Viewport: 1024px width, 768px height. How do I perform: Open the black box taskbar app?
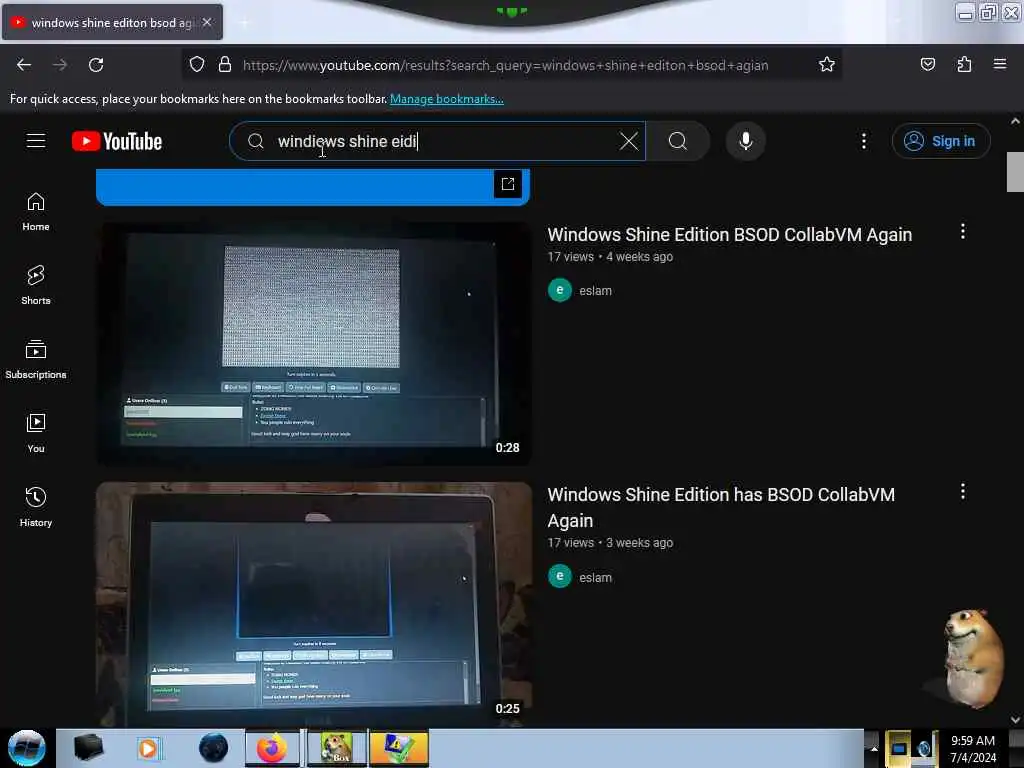click(x=88, y=748)
